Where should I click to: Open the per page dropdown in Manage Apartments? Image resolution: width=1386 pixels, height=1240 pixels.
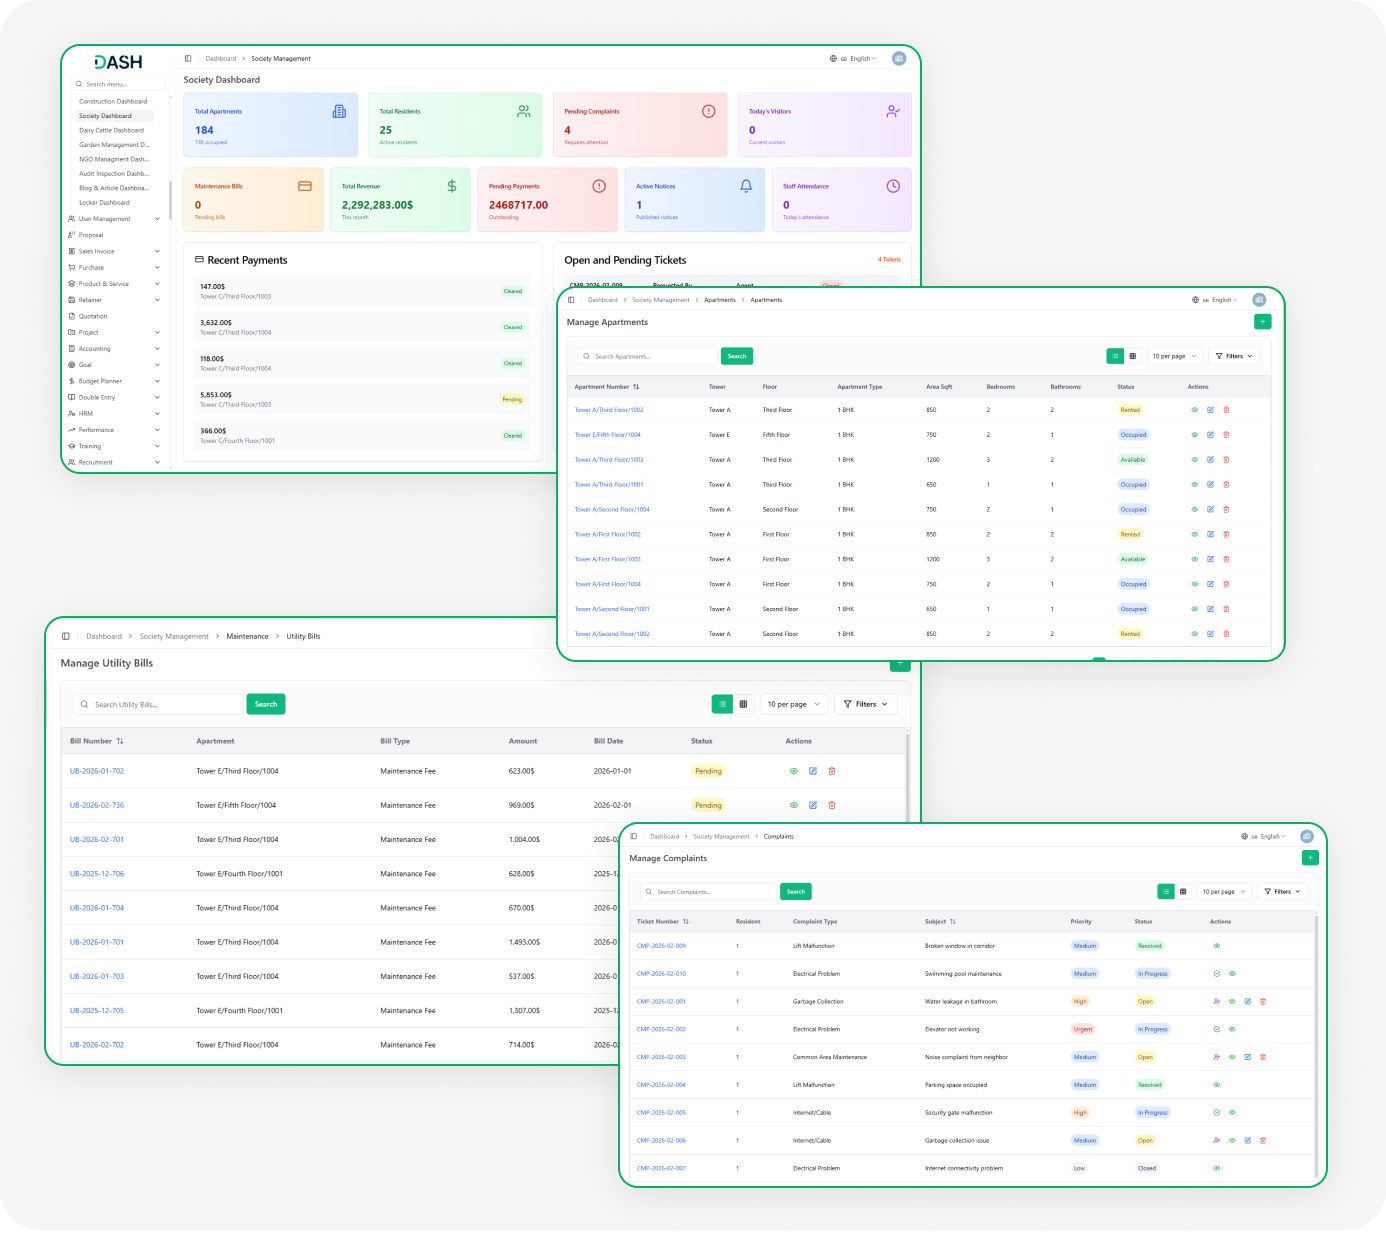point(1174,356)
